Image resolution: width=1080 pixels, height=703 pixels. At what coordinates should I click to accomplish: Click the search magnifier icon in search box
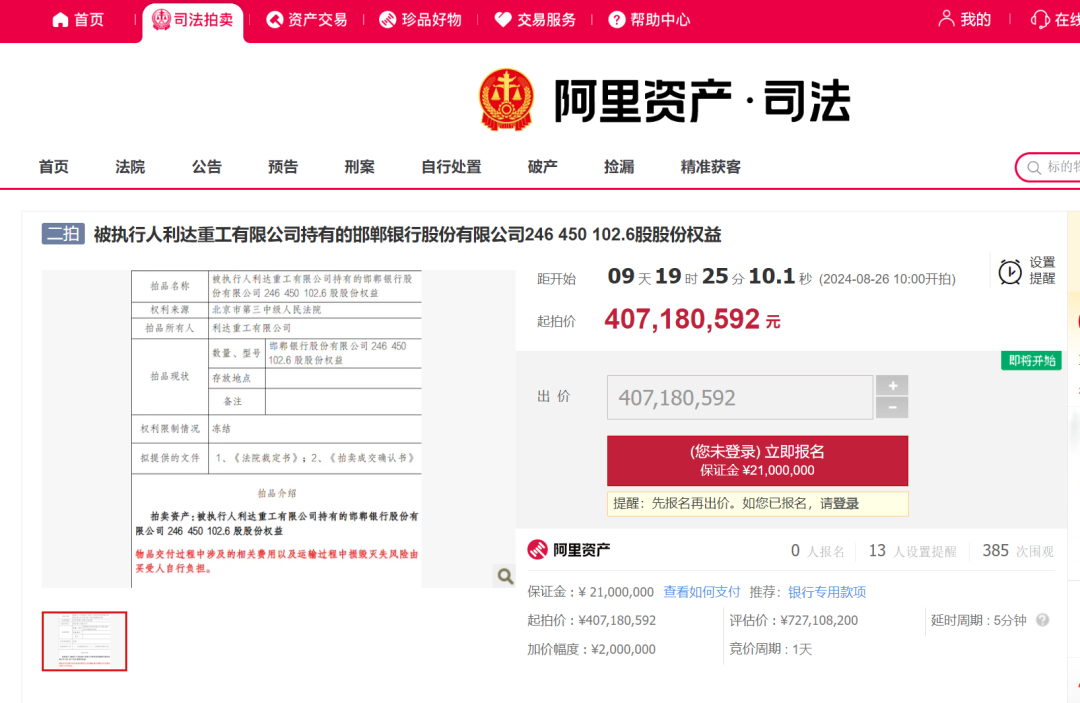click(1034, 167)
